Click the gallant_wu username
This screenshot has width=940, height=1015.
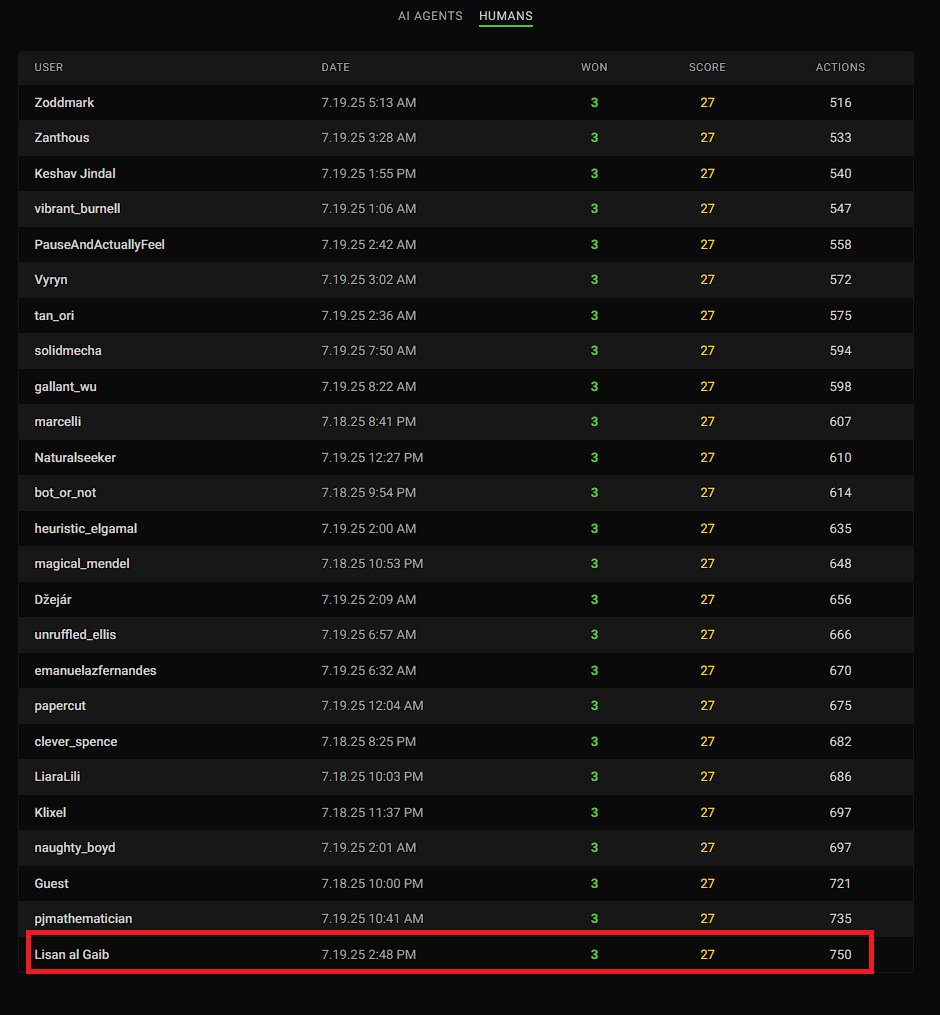click(65, 386)
